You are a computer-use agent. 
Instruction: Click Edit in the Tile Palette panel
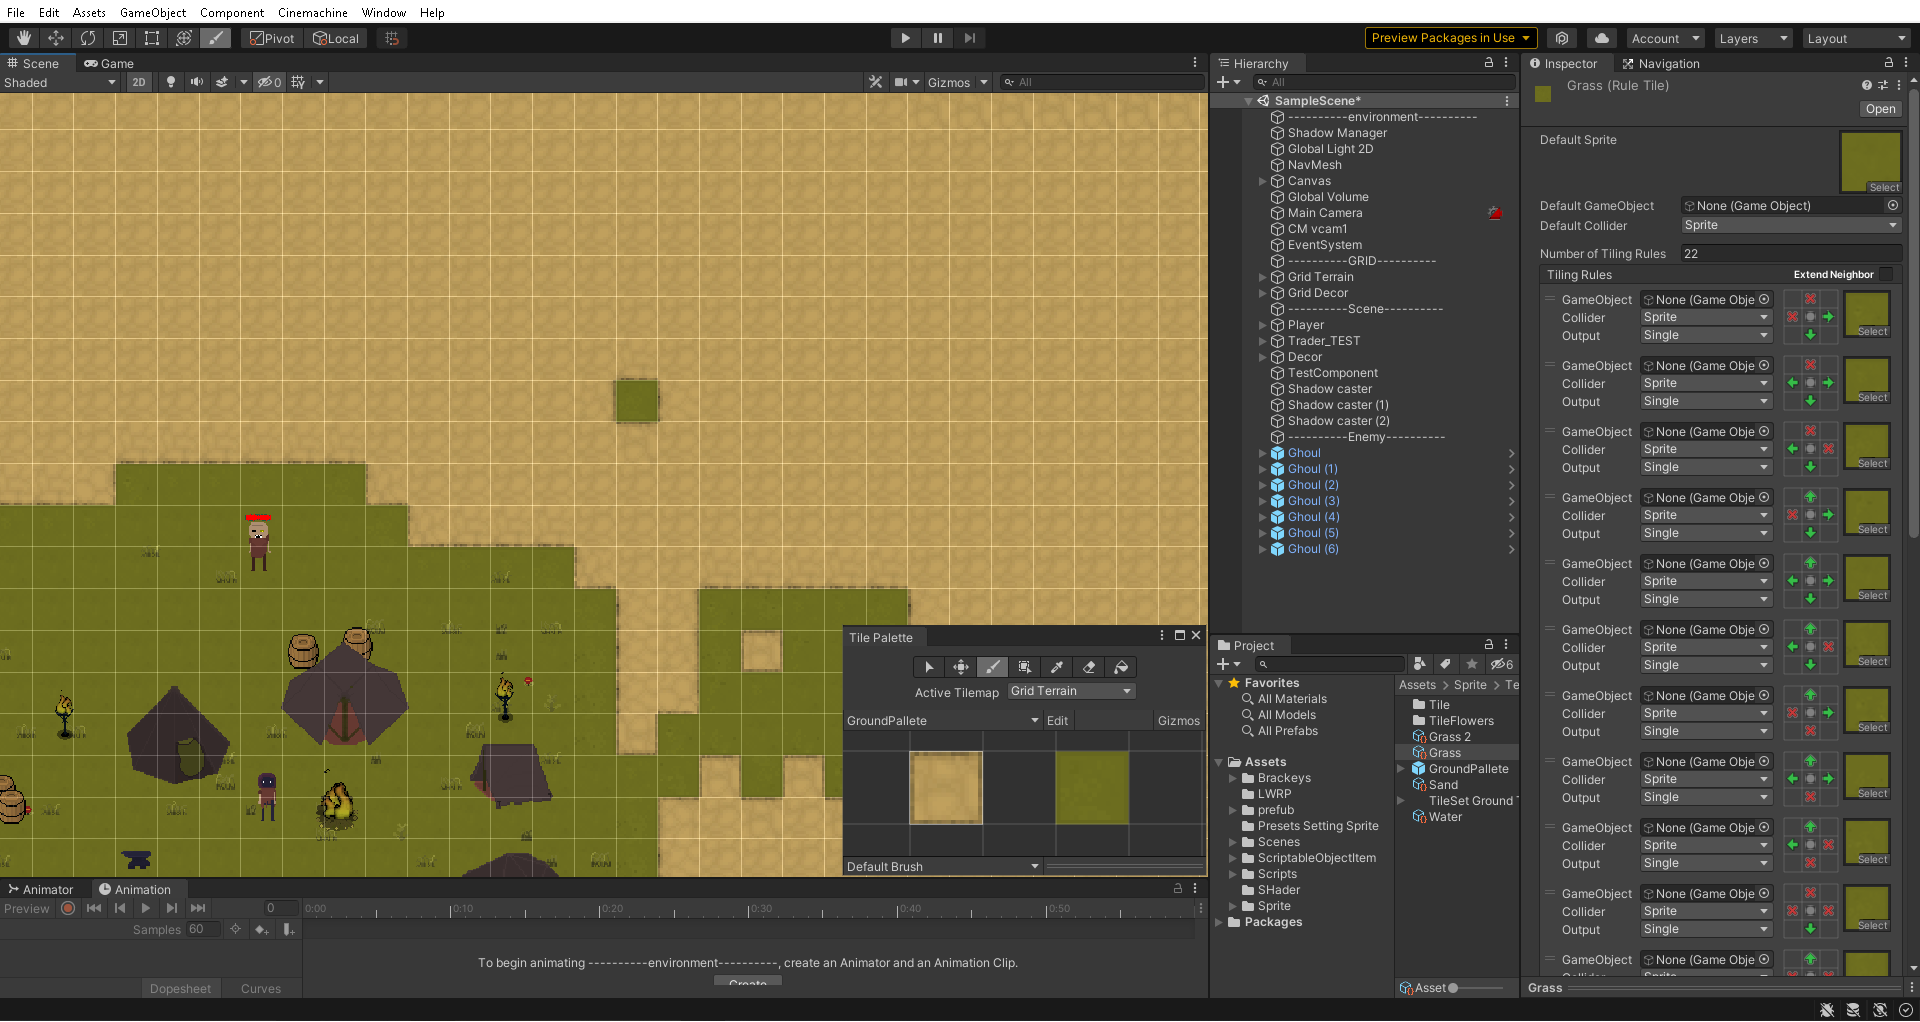[x=1057, y=720]
